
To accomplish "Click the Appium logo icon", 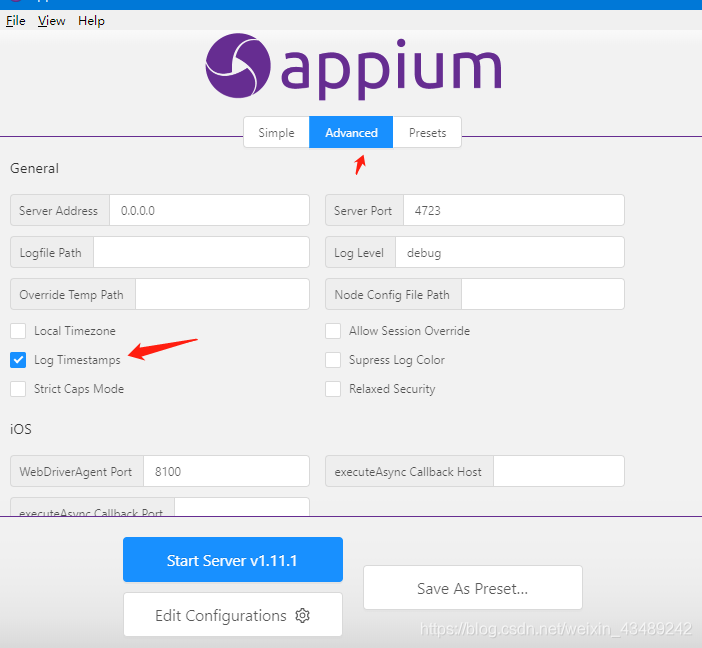I will pos(238,65).
